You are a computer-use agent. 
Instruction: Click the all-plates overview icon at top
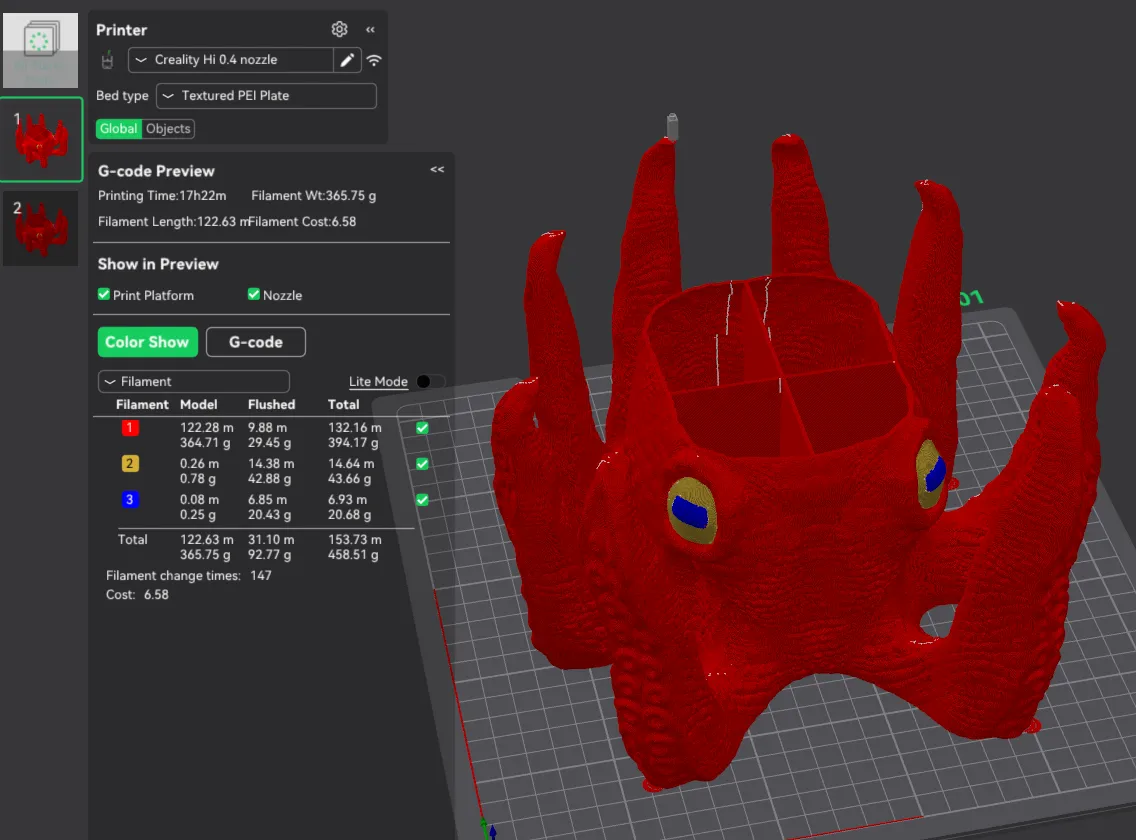(41, 49)
